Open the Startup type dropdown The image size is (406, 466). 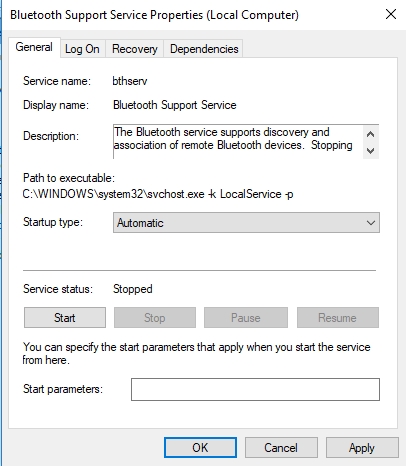[x=246, y=223]
